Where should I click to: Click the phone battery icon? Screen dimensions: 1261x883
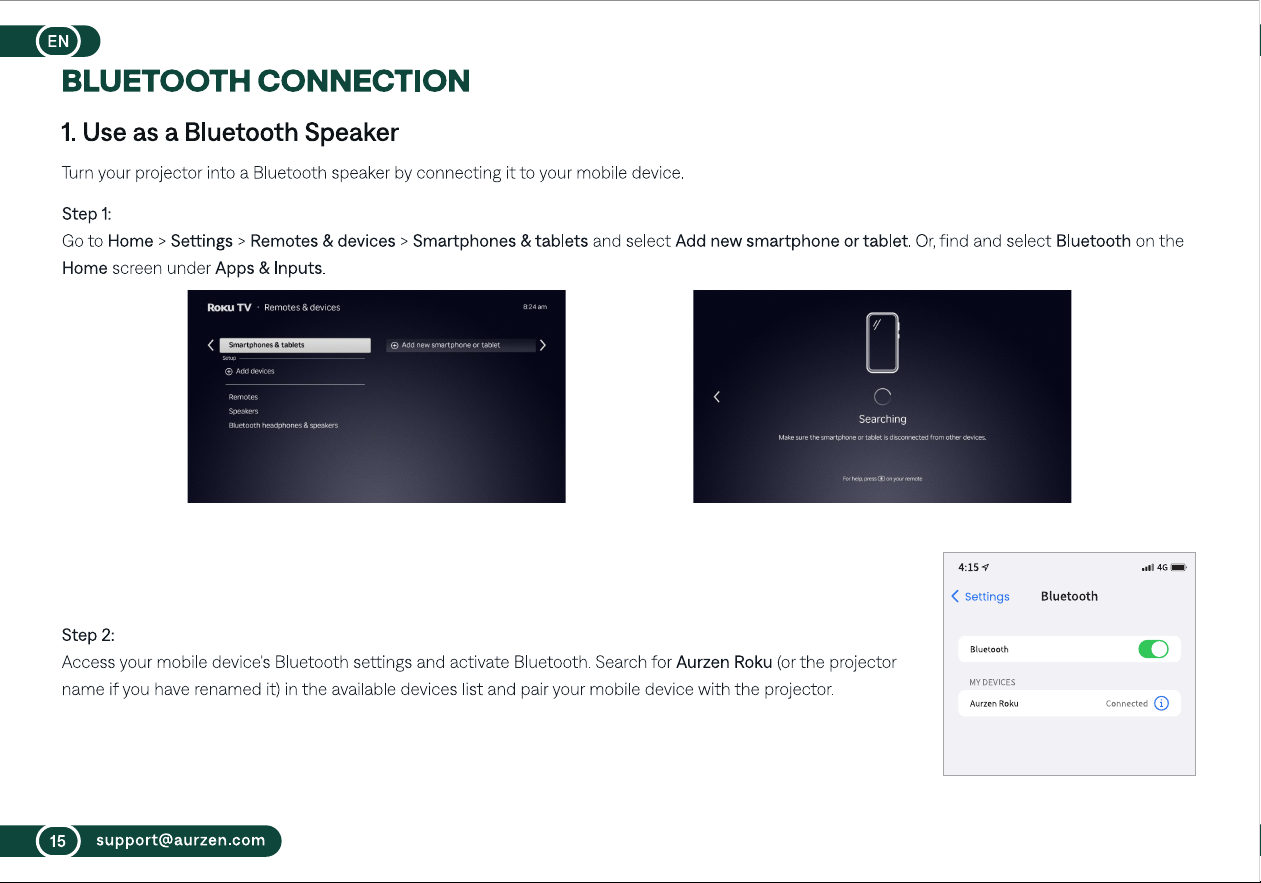1178,567
